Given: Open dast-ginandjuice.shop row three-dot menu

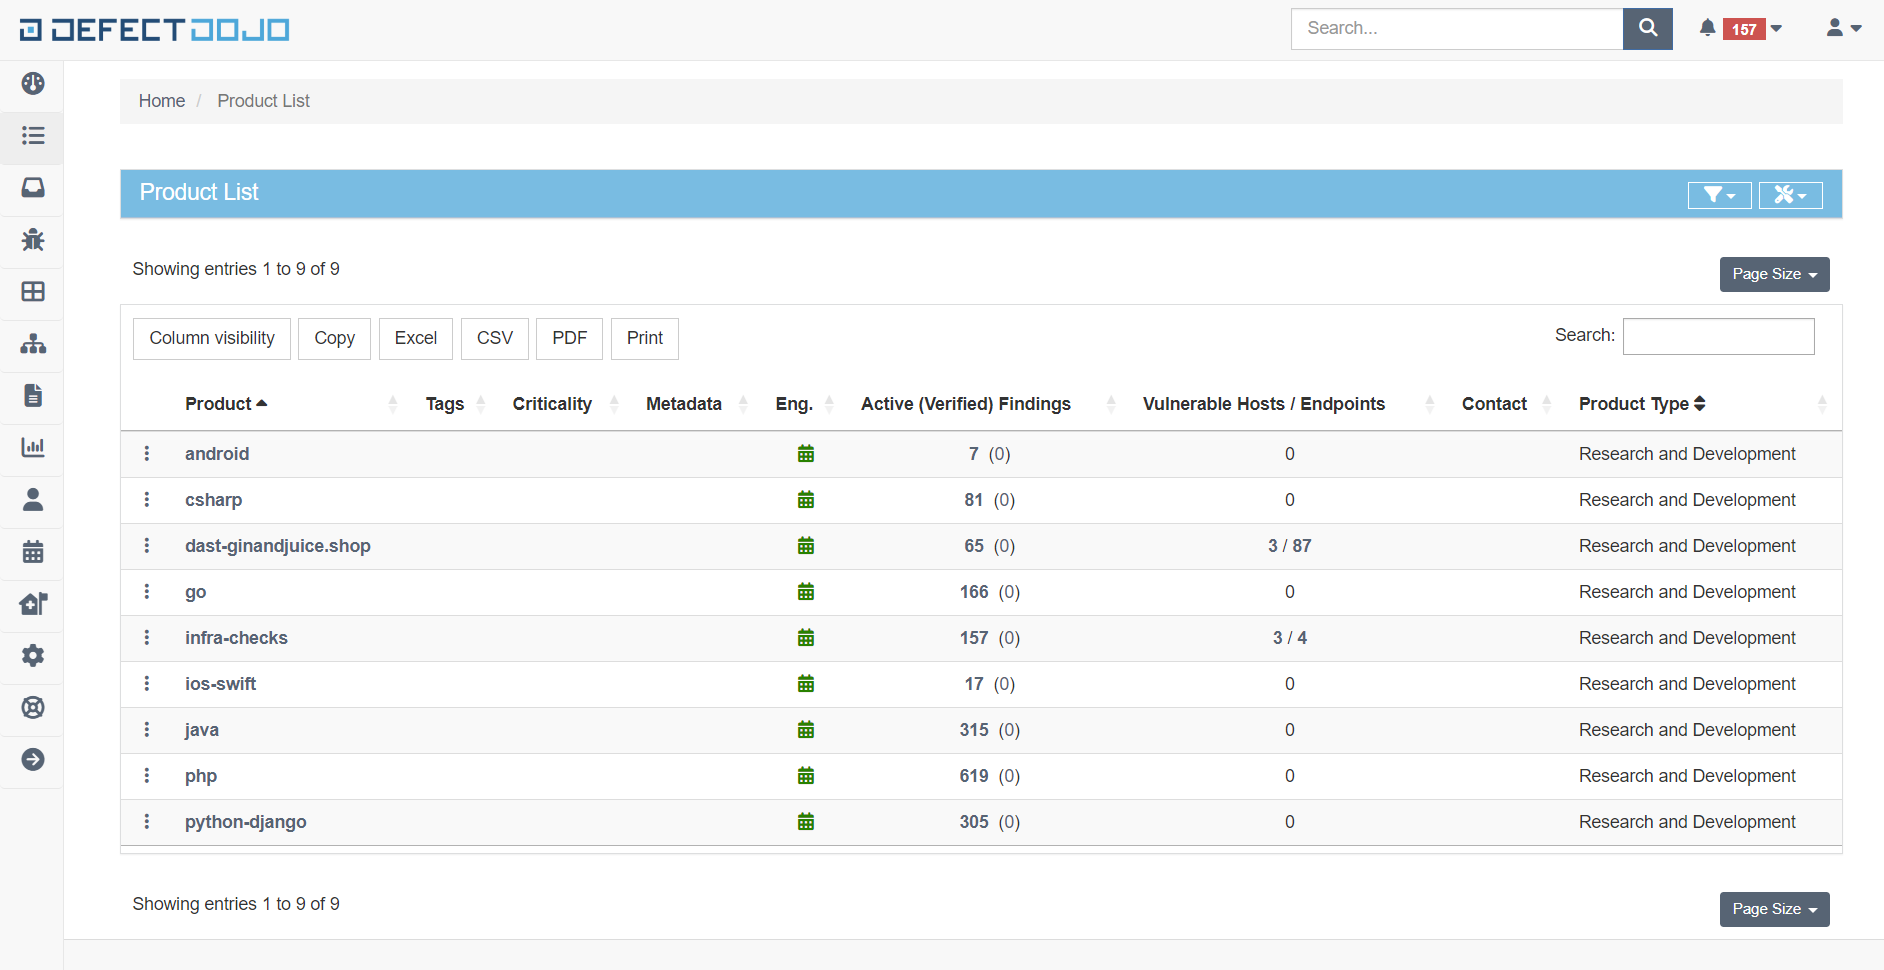Looking at the screenshot, I should [147, 546].
